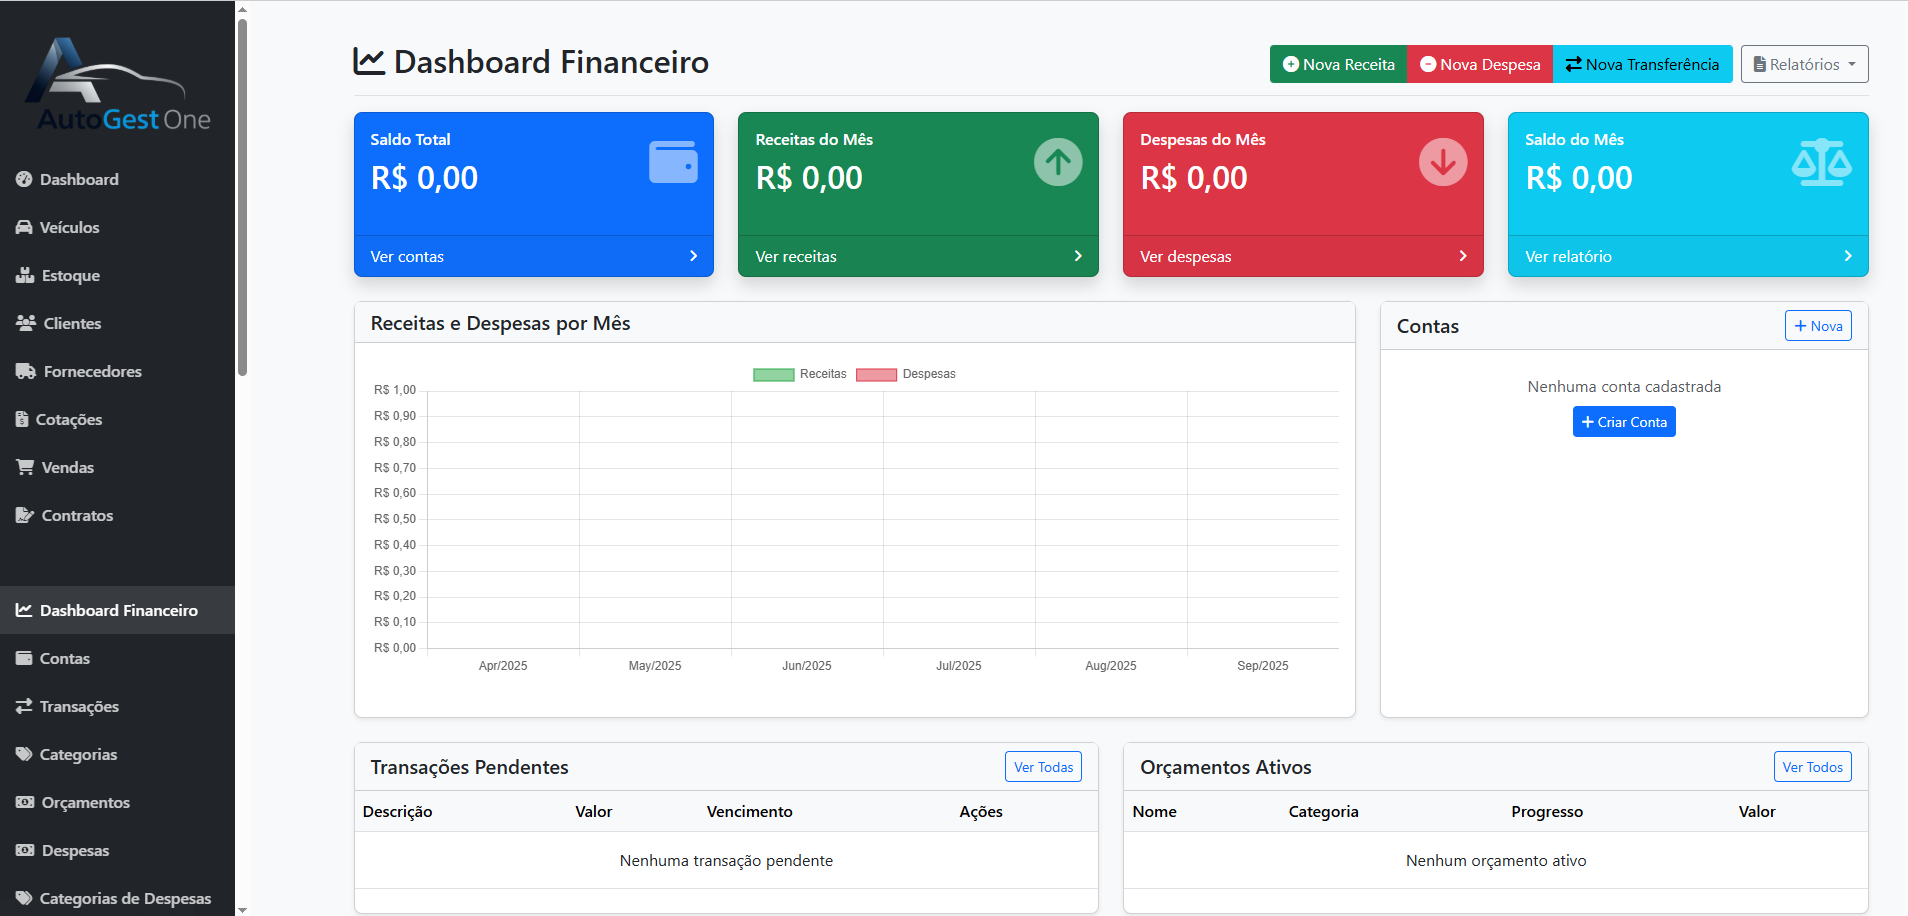Screen dimensions: 1908x916
Task: Click the balance scale icon in Saldo do Mês
Action: coord(1821,162)
